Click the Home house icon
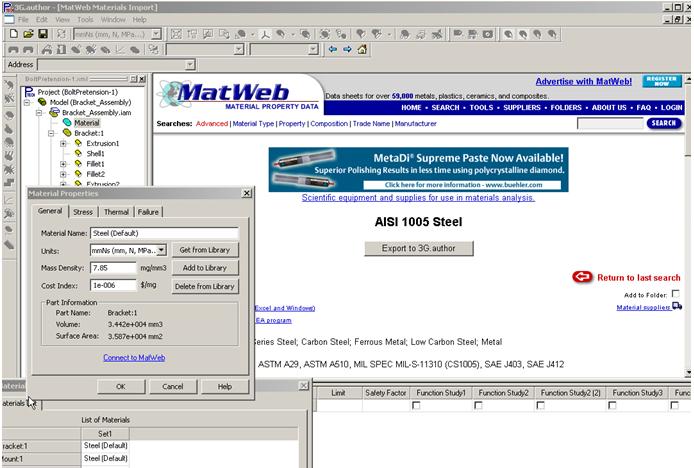This screenshot has height=468, width=694. 362,49
